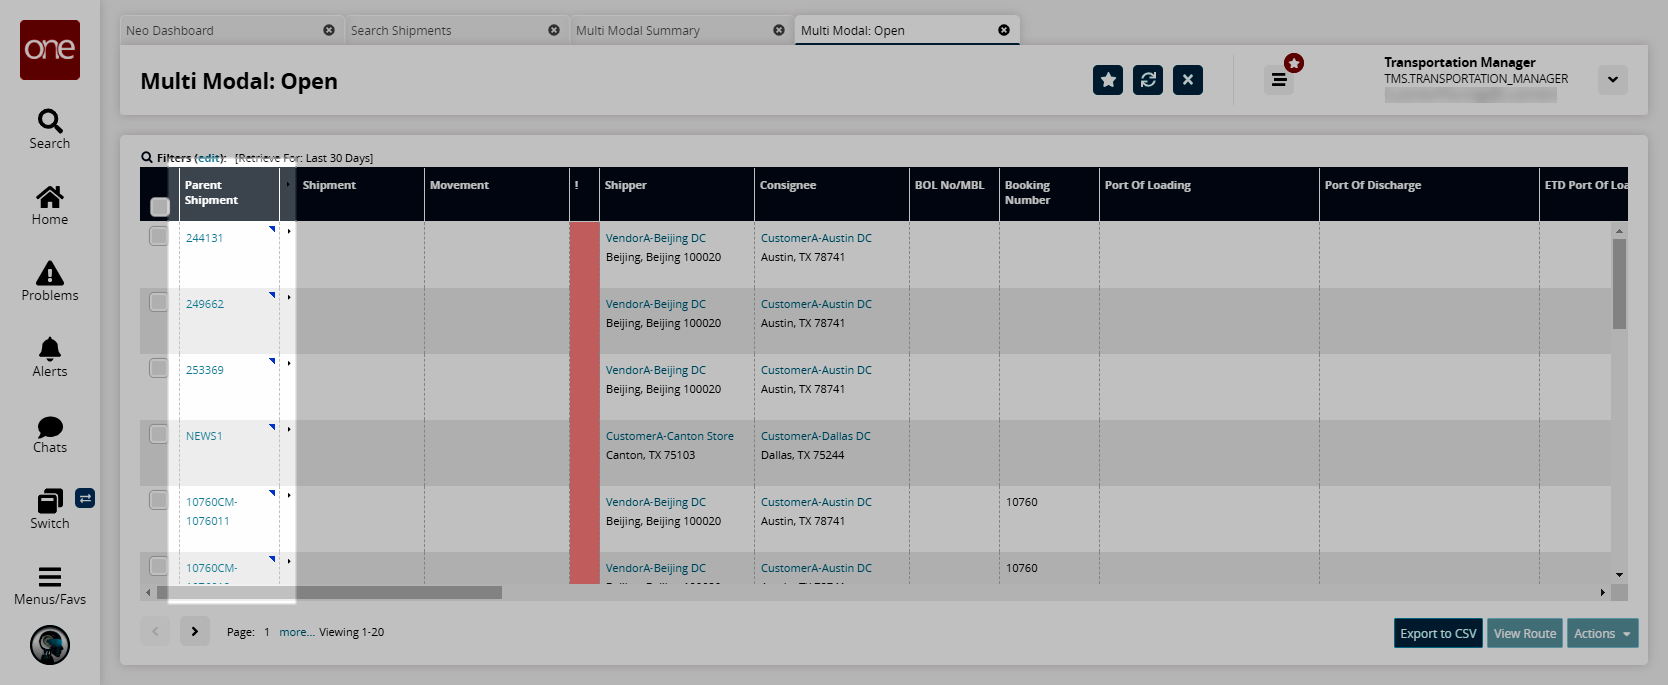Open the filters edit link
The height and width of the screenshot is (685, 1668).
point(209,158)
